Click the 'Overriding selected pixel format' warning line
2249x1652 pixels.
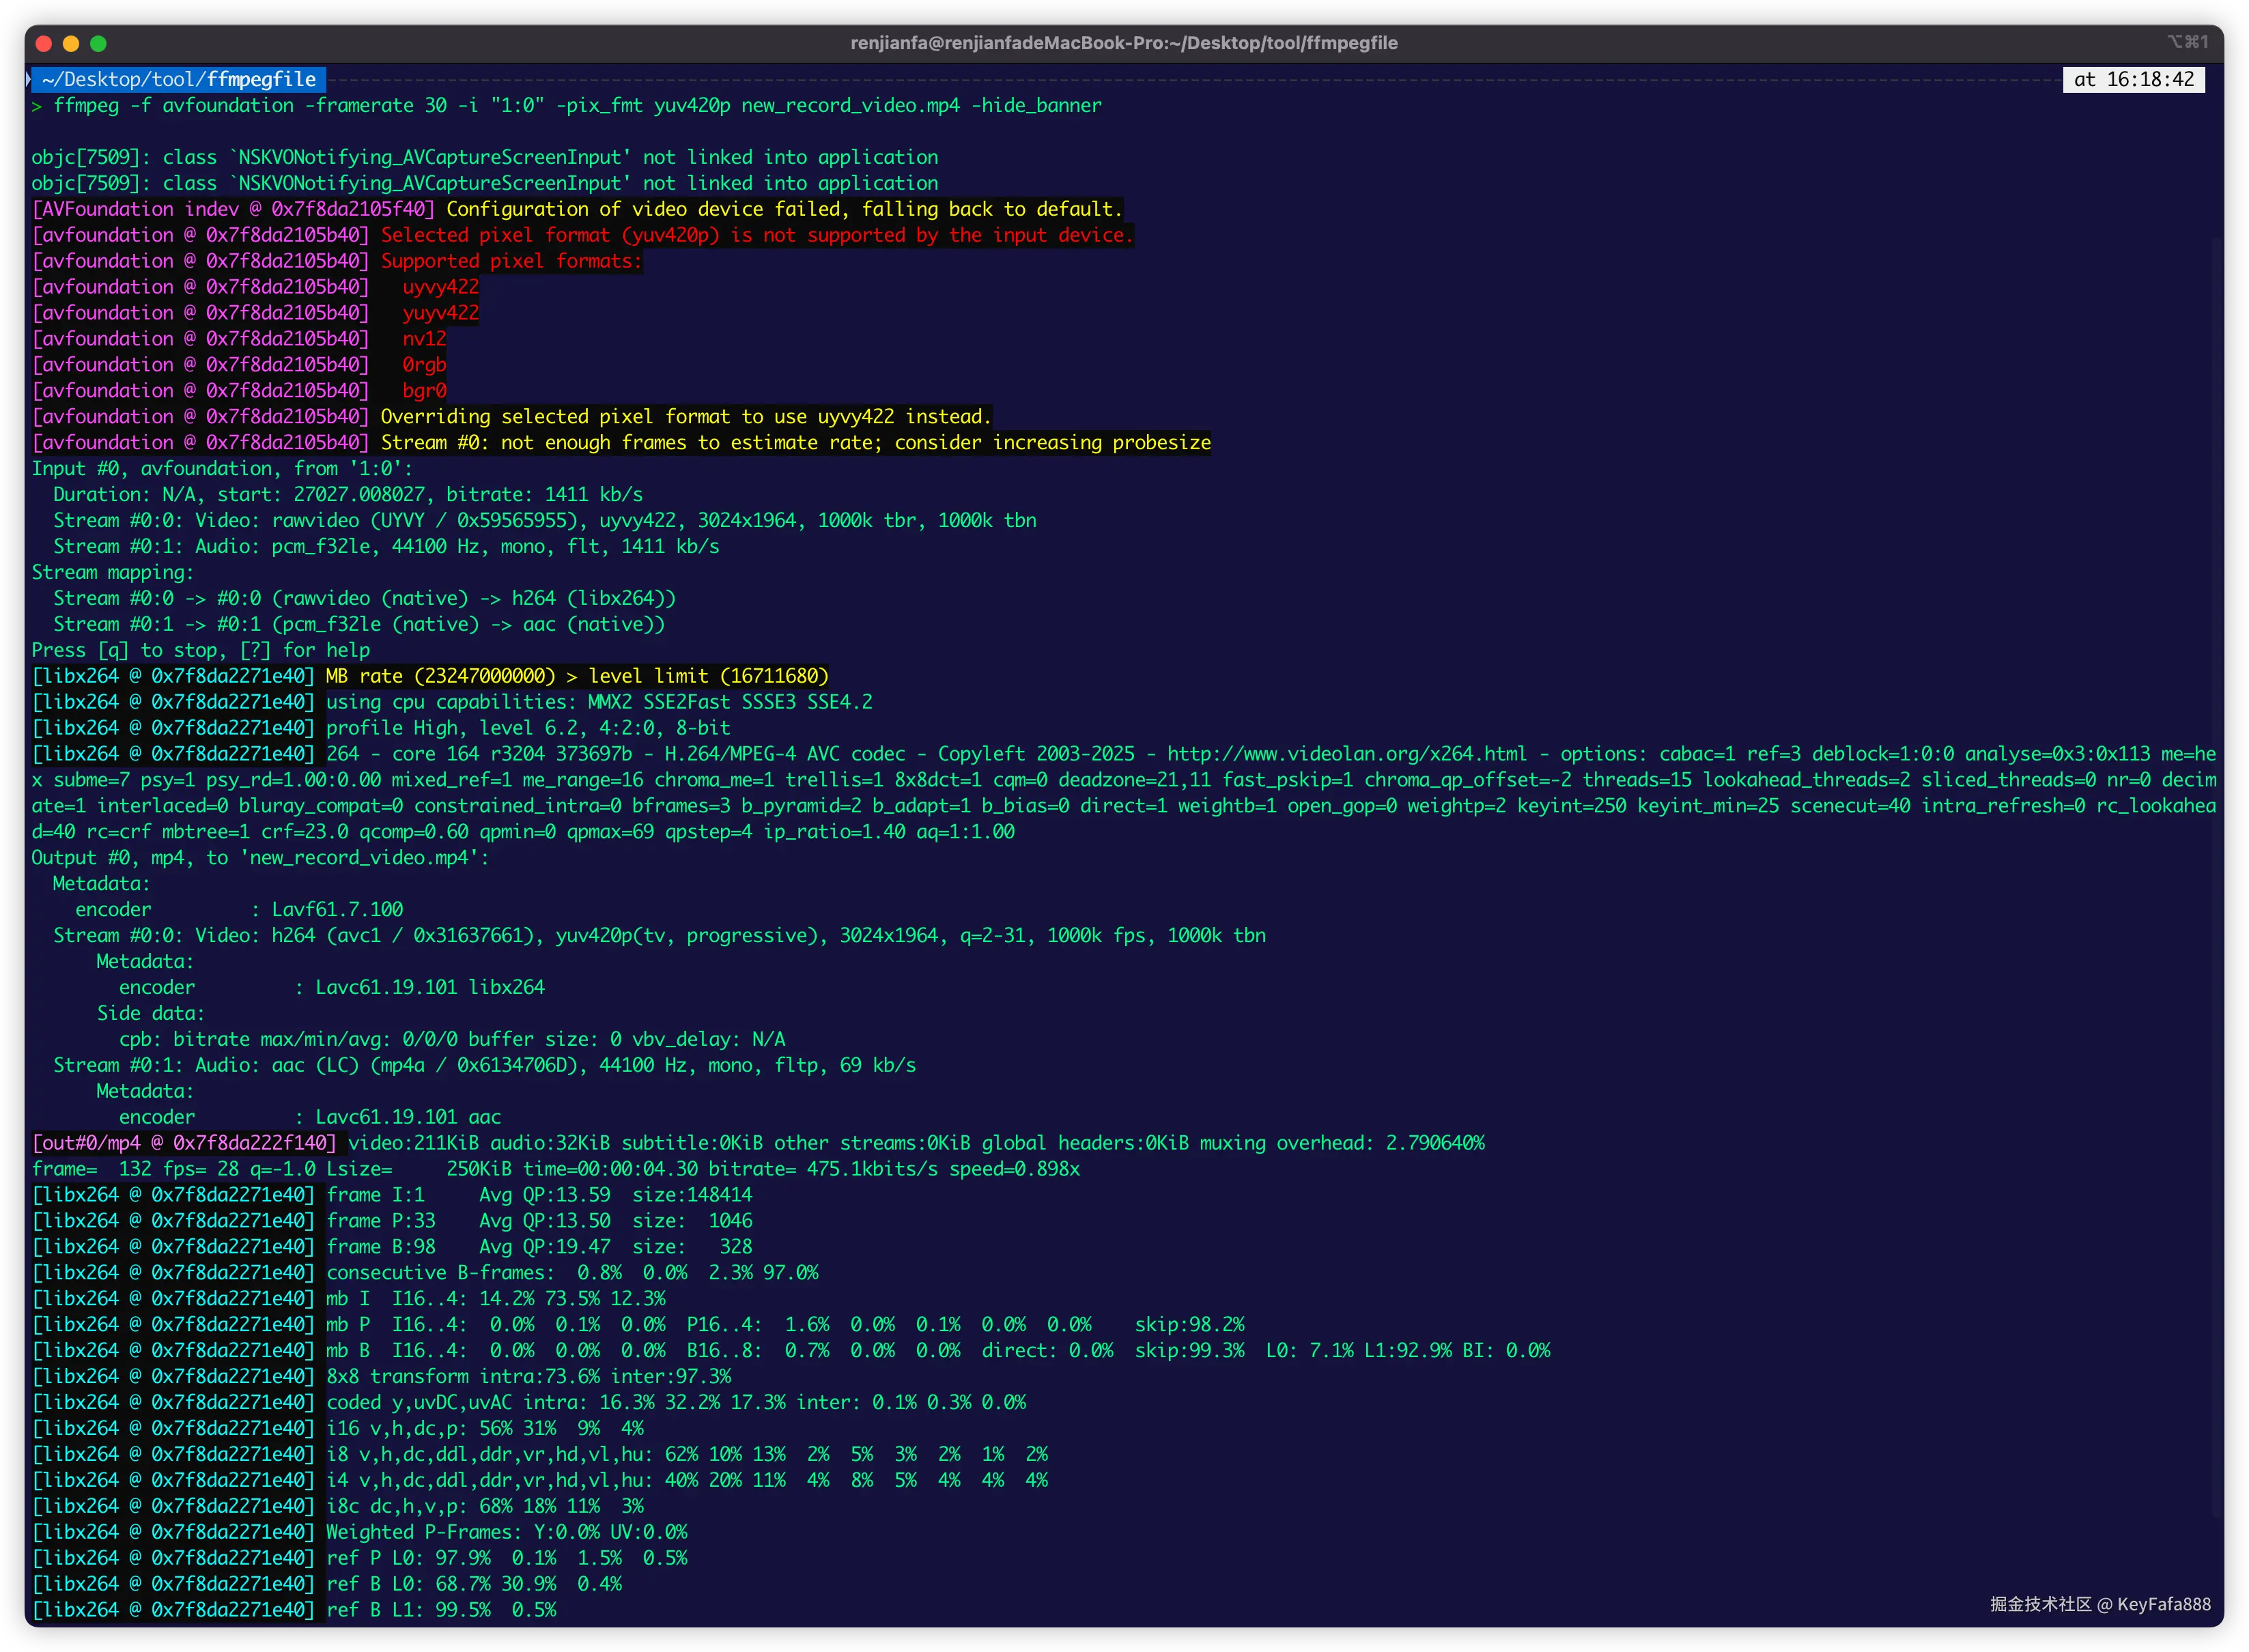(x=685, y=417)
